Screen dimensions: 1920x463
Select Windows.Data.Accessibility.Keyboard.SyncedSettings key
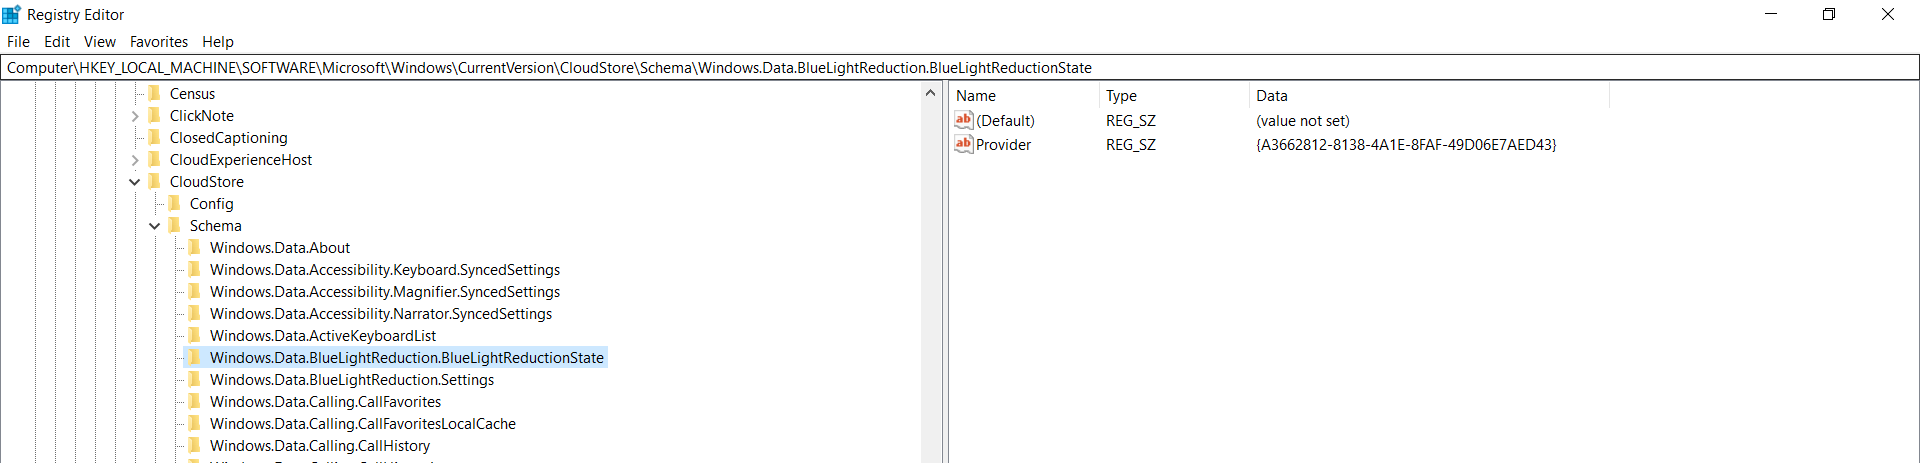(385, 270)
